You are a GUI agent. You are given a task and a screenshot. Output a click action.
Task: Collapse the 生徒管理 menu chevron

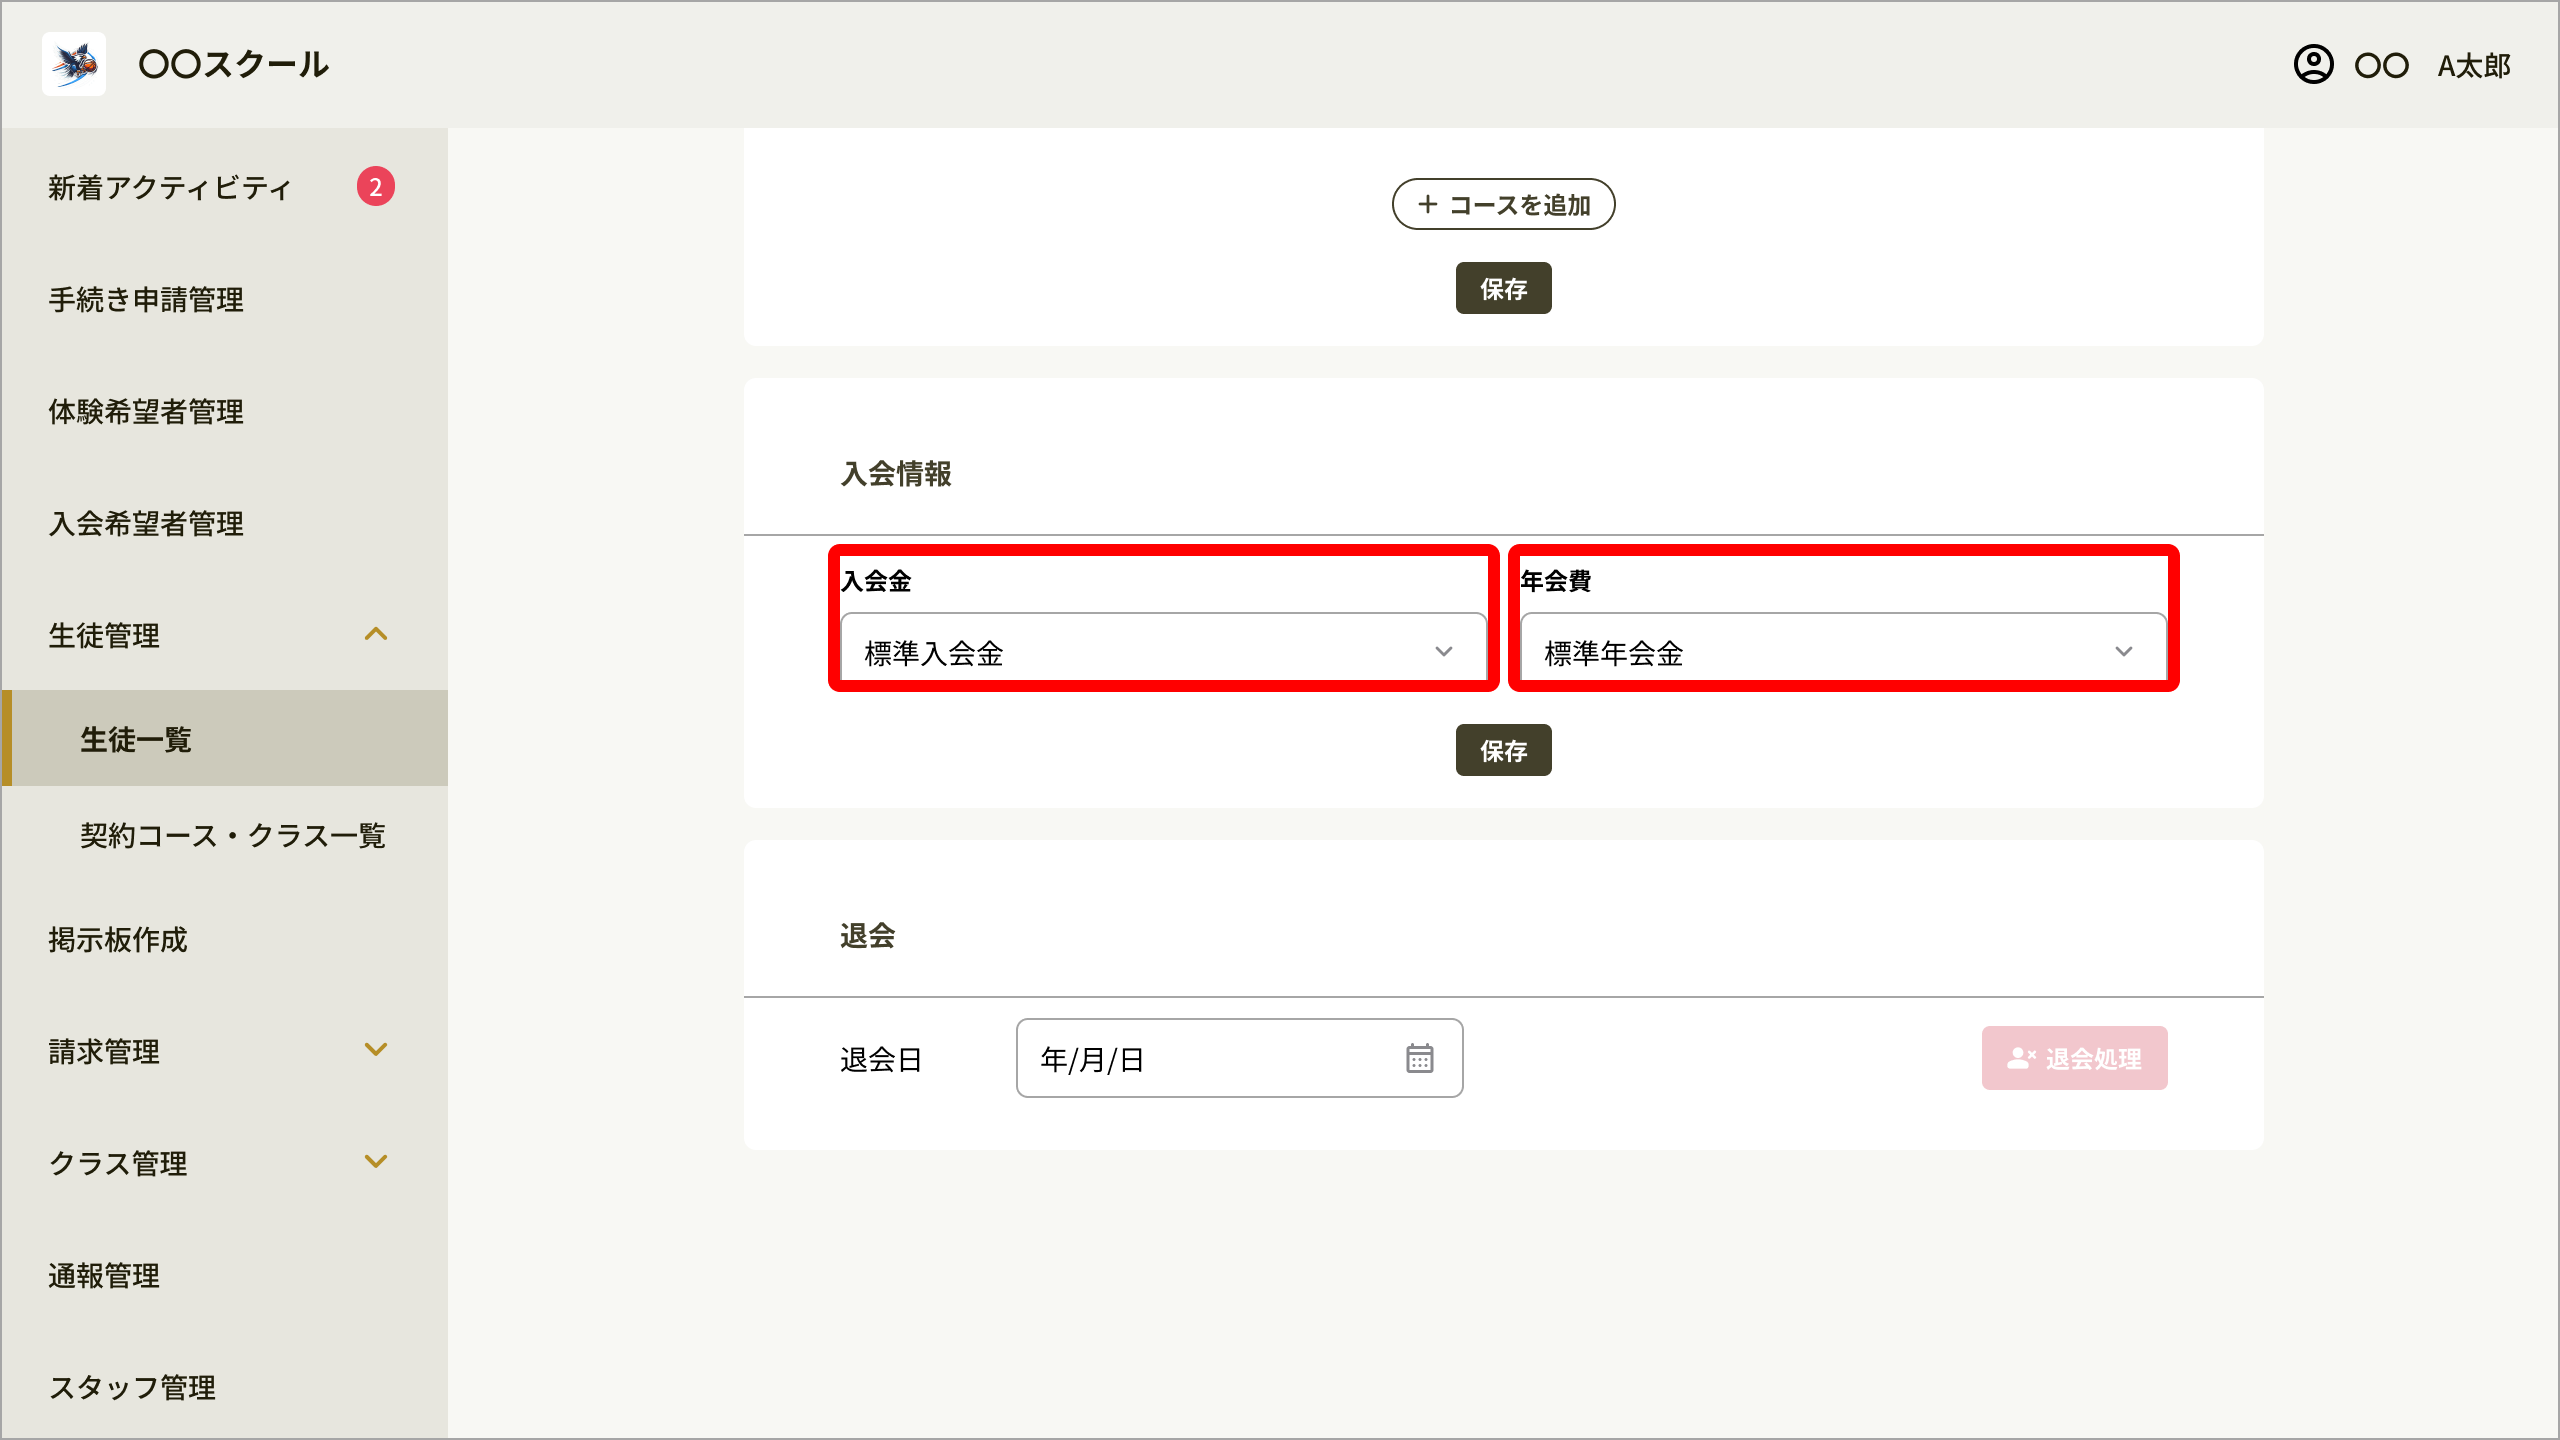coord(376,634)
